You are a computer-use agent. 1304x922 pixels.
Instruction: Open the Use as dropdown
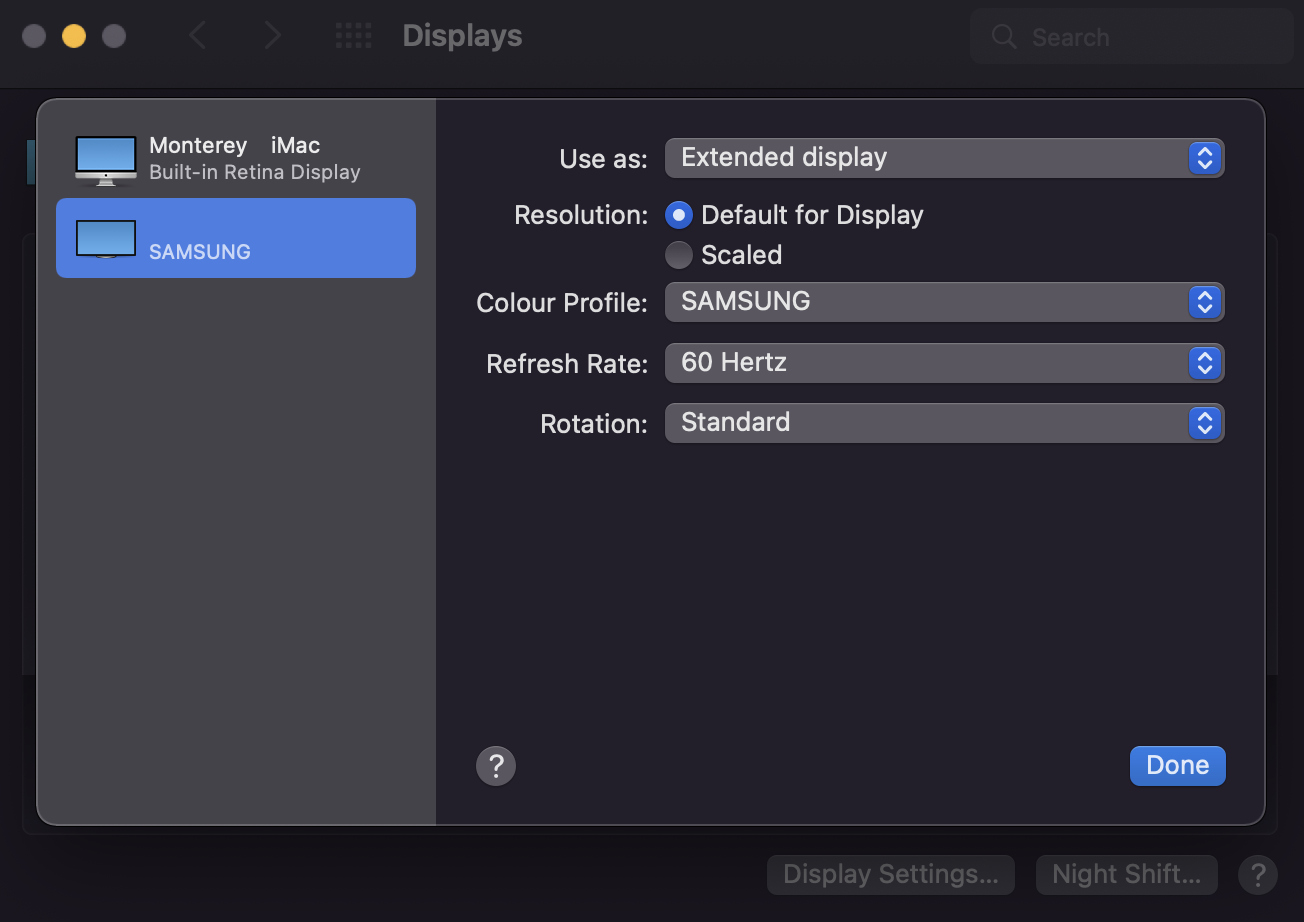[x=943, y=158]
